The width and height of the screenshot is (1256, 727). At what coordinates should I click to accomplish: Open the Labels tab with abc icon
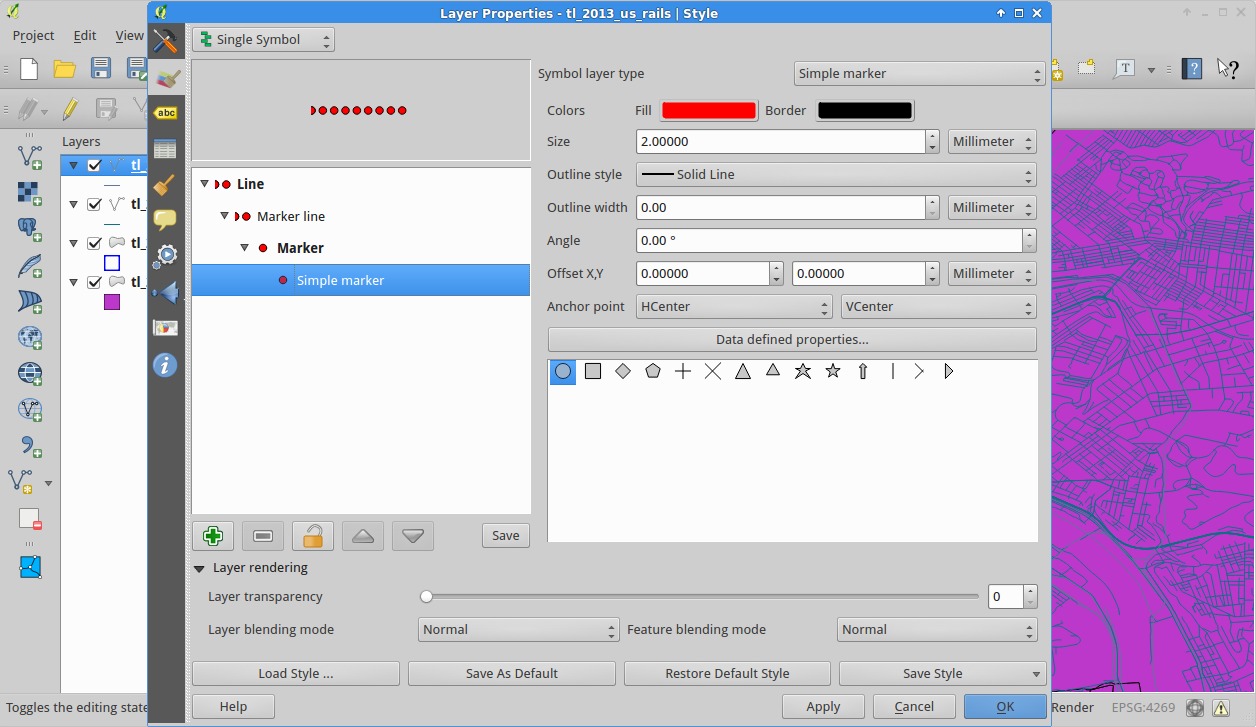[166, 113]
